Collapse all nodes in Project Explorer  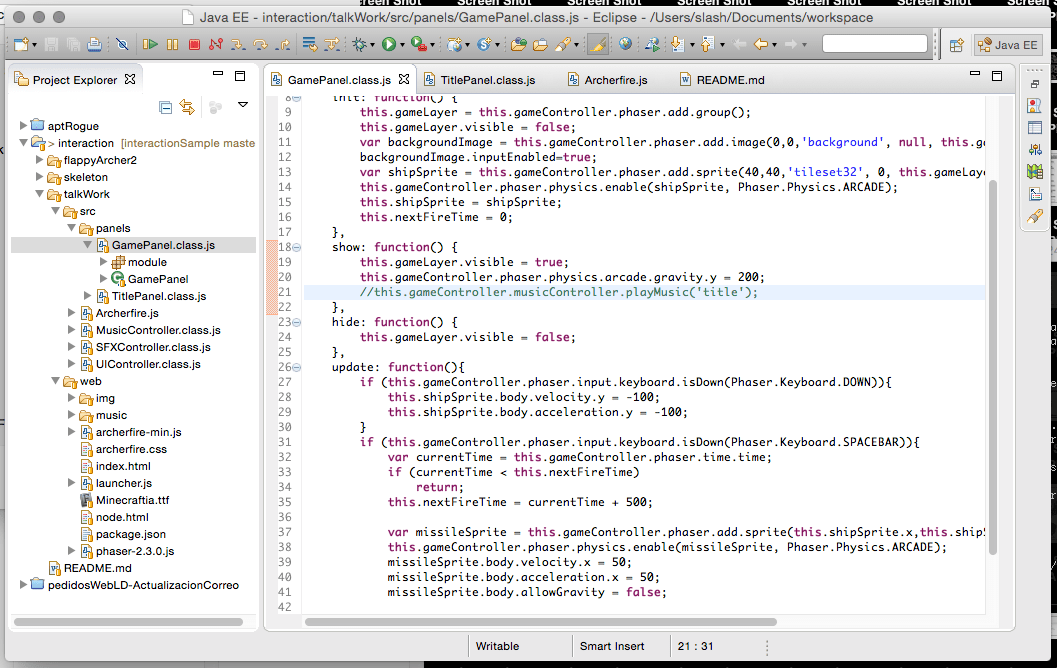pos(166,107)
